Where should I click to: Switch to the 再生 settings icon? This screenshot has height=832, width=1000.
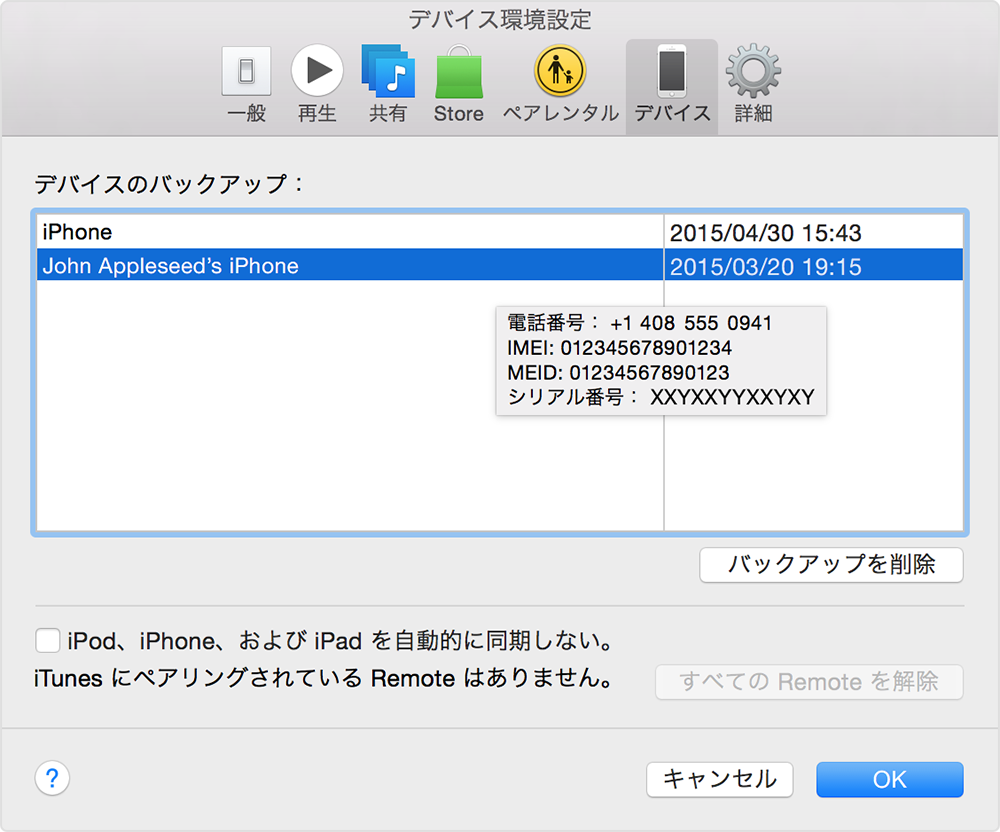(317, 71)
